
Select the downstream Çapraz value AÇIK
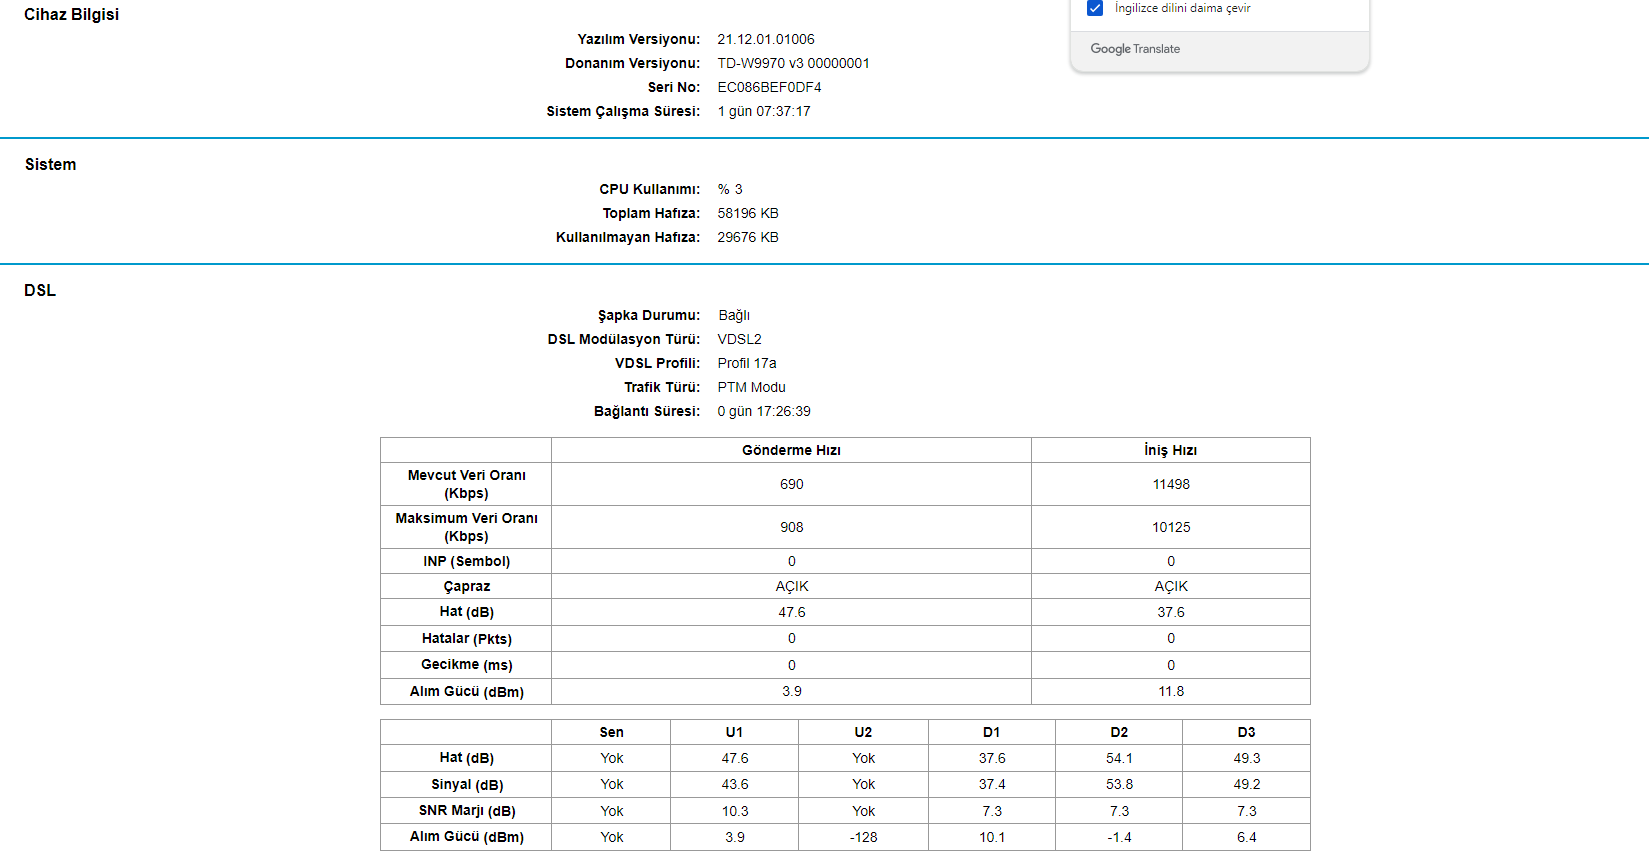pyautogui.click(x=1171, y=586)
